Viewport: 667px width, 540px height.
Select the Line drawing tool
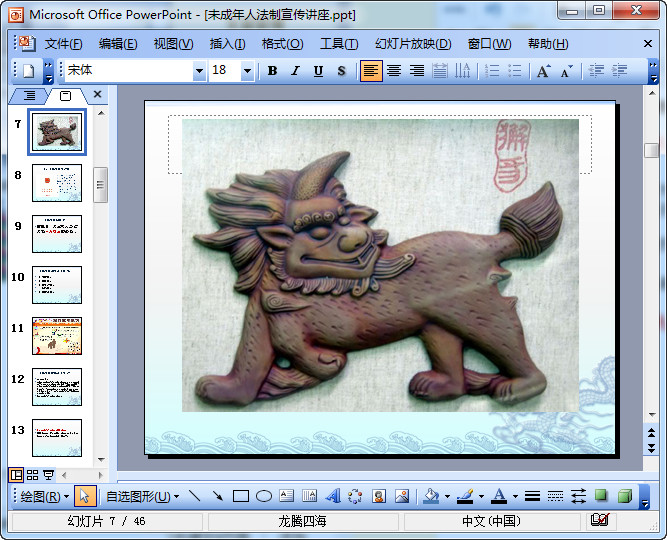point(195,496)
